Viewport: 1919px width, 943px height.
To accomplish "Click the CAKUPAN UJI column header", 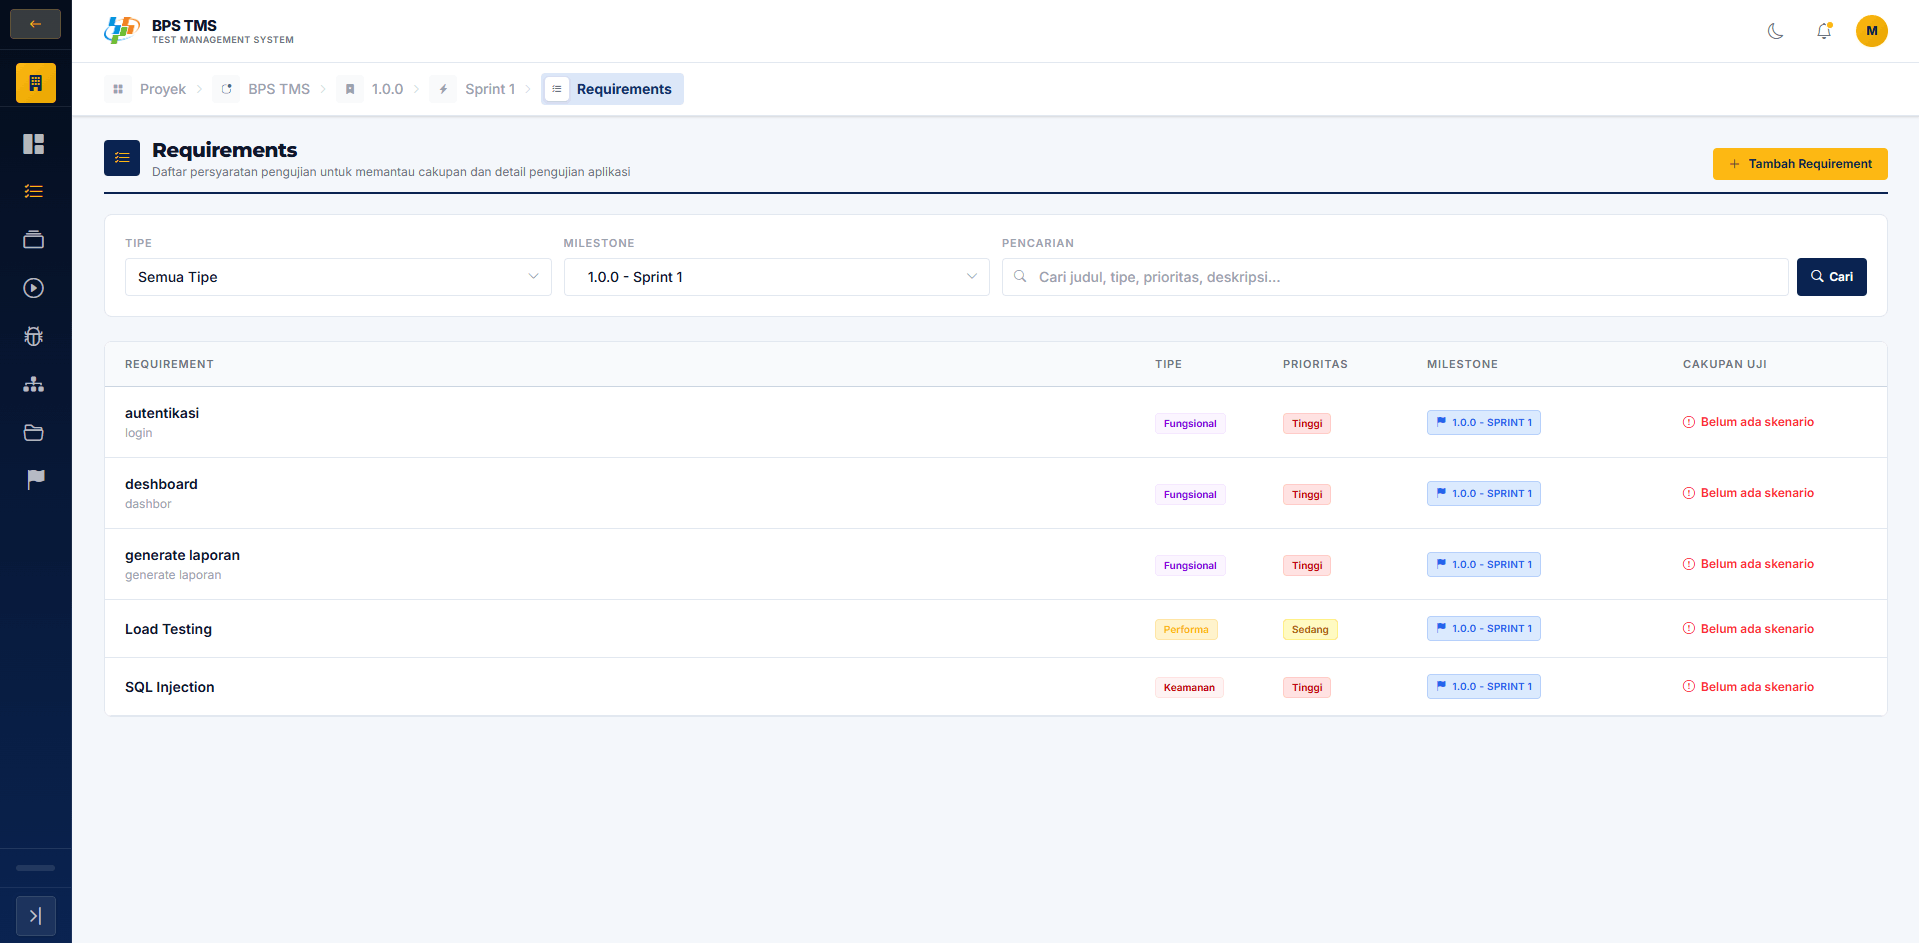I will 1725,364.
